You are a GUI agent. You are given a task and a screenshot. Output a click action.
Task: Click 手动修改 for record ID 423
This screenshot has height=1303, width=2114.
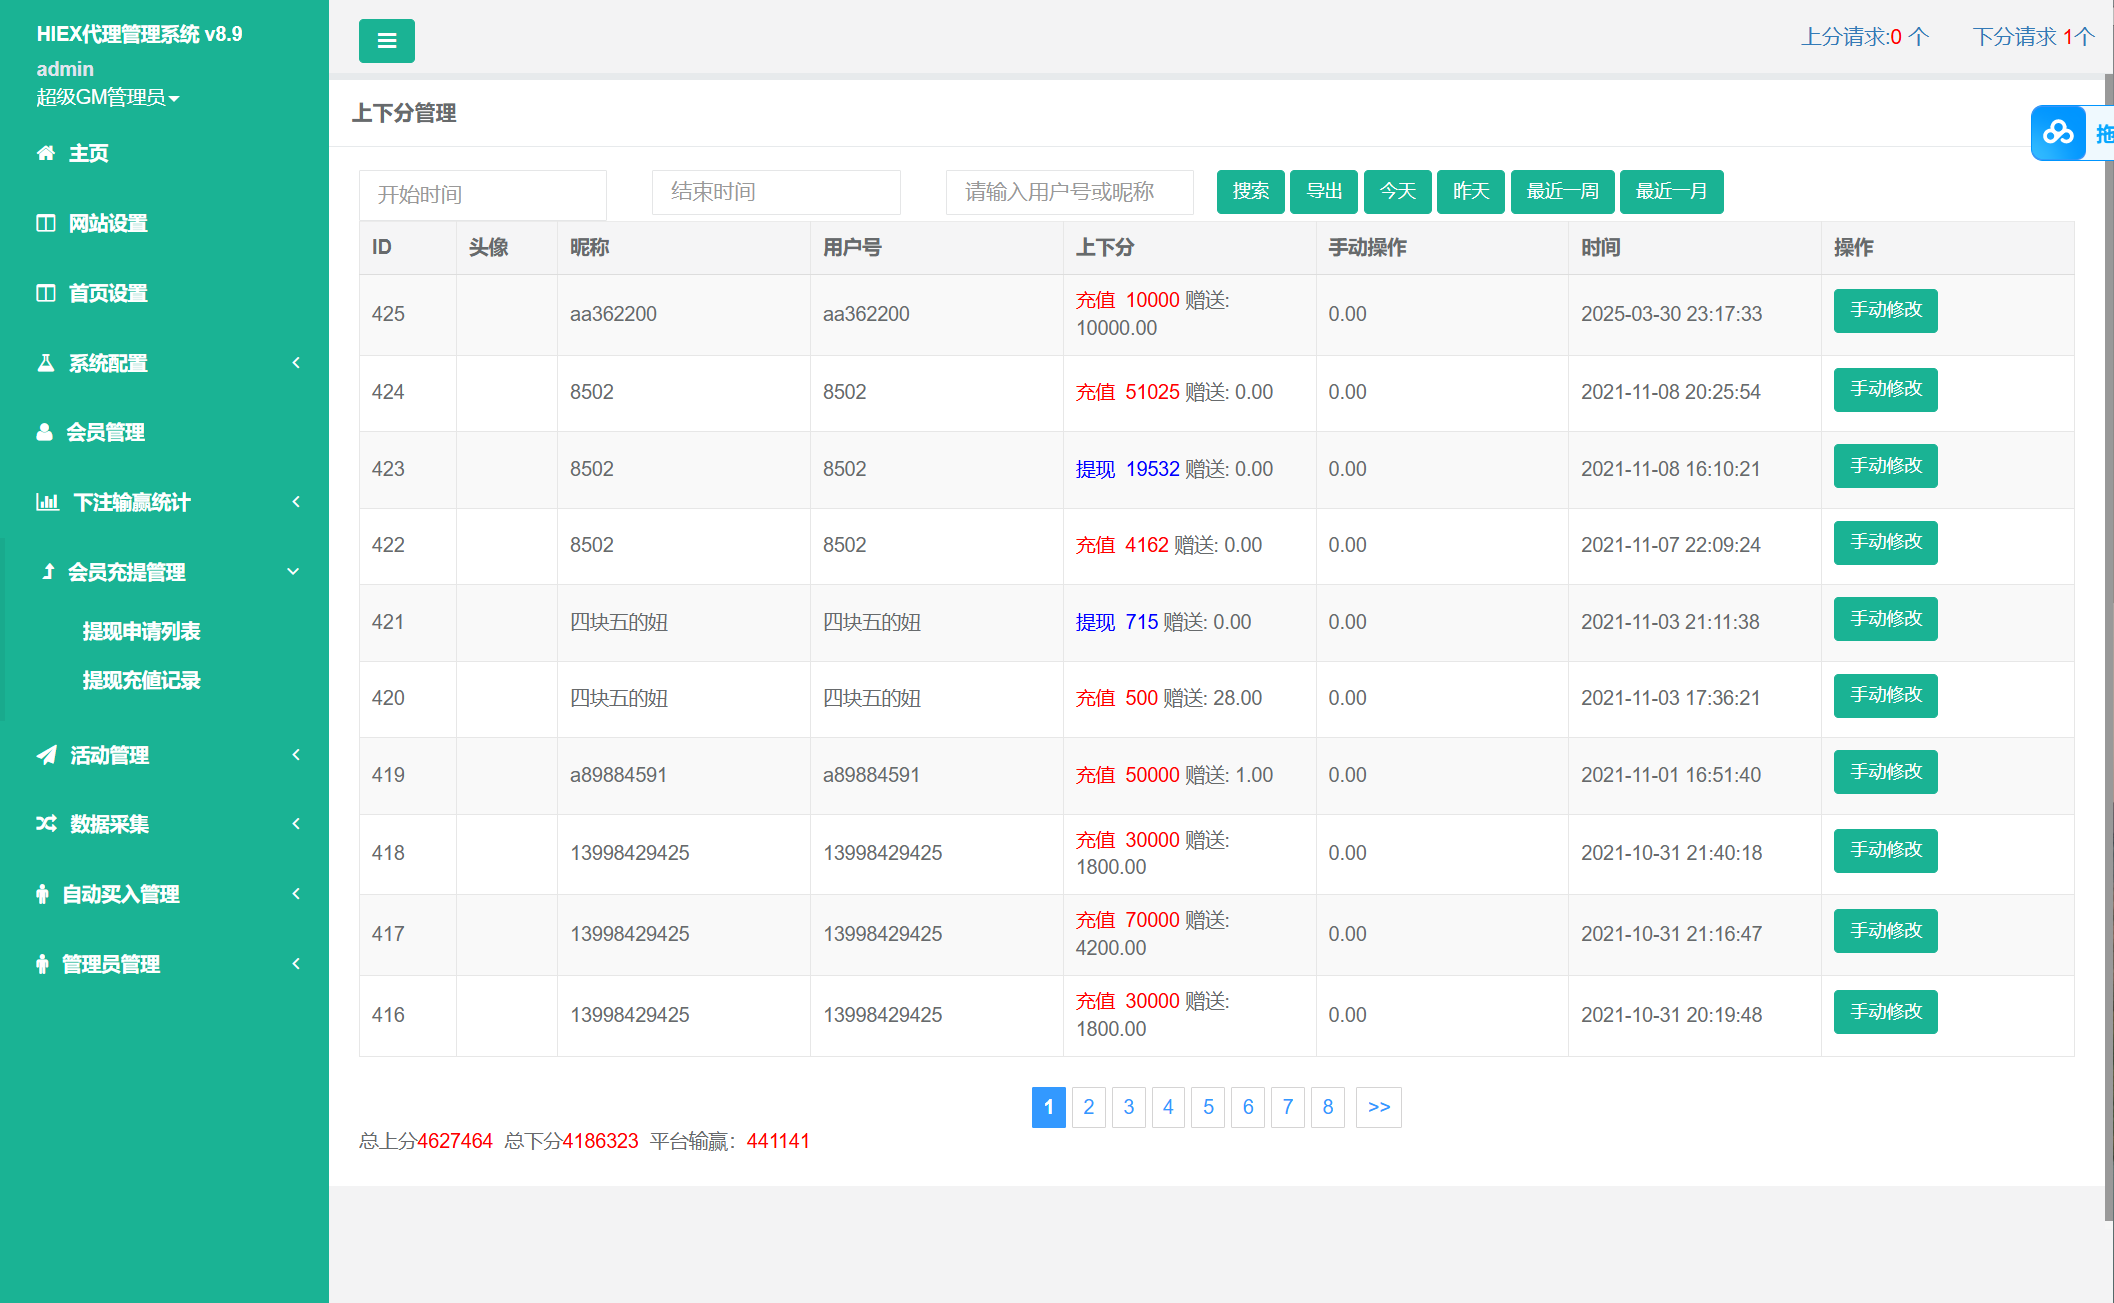click(x=1884, y=466)
